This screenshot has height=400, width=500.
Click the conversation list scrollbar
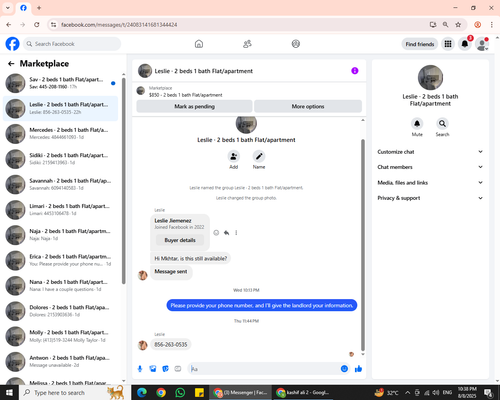pos(124,181)
